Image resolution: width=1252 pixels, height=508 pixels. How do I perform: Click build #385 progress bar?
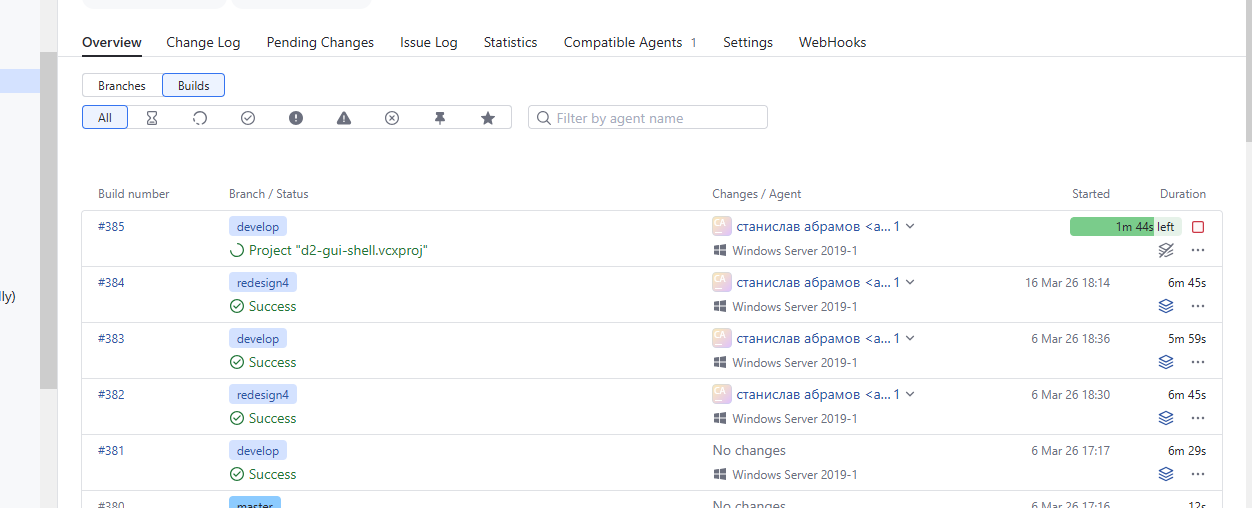[1126, 227]
